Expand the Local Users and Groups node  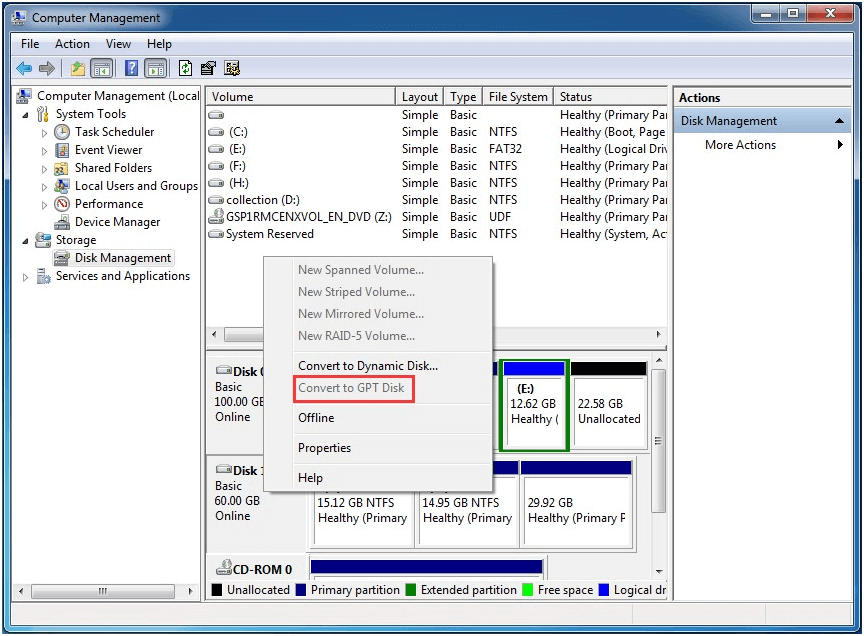tap(44, 187)
